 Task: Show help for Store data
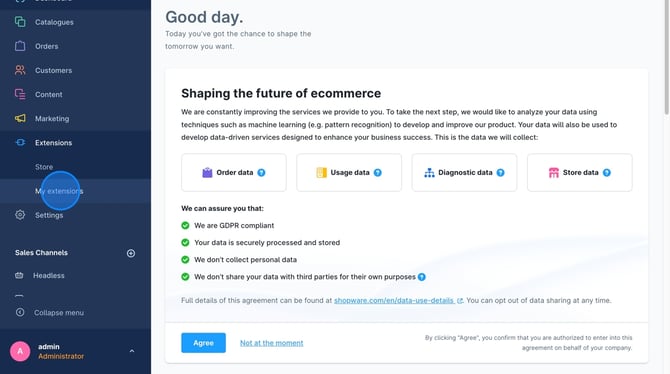coord(607,173)
